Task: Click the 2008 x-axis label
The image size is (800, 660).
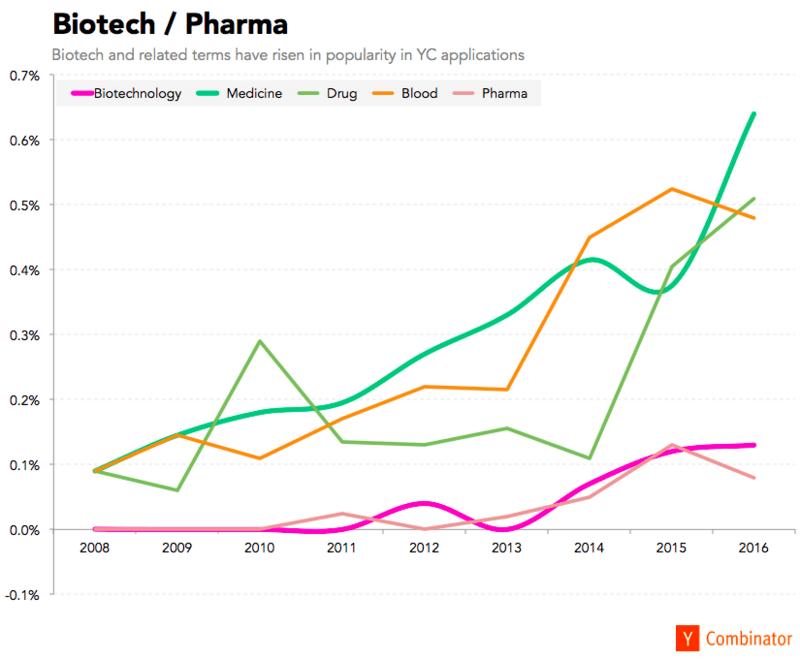Action: tap(94, 548)
